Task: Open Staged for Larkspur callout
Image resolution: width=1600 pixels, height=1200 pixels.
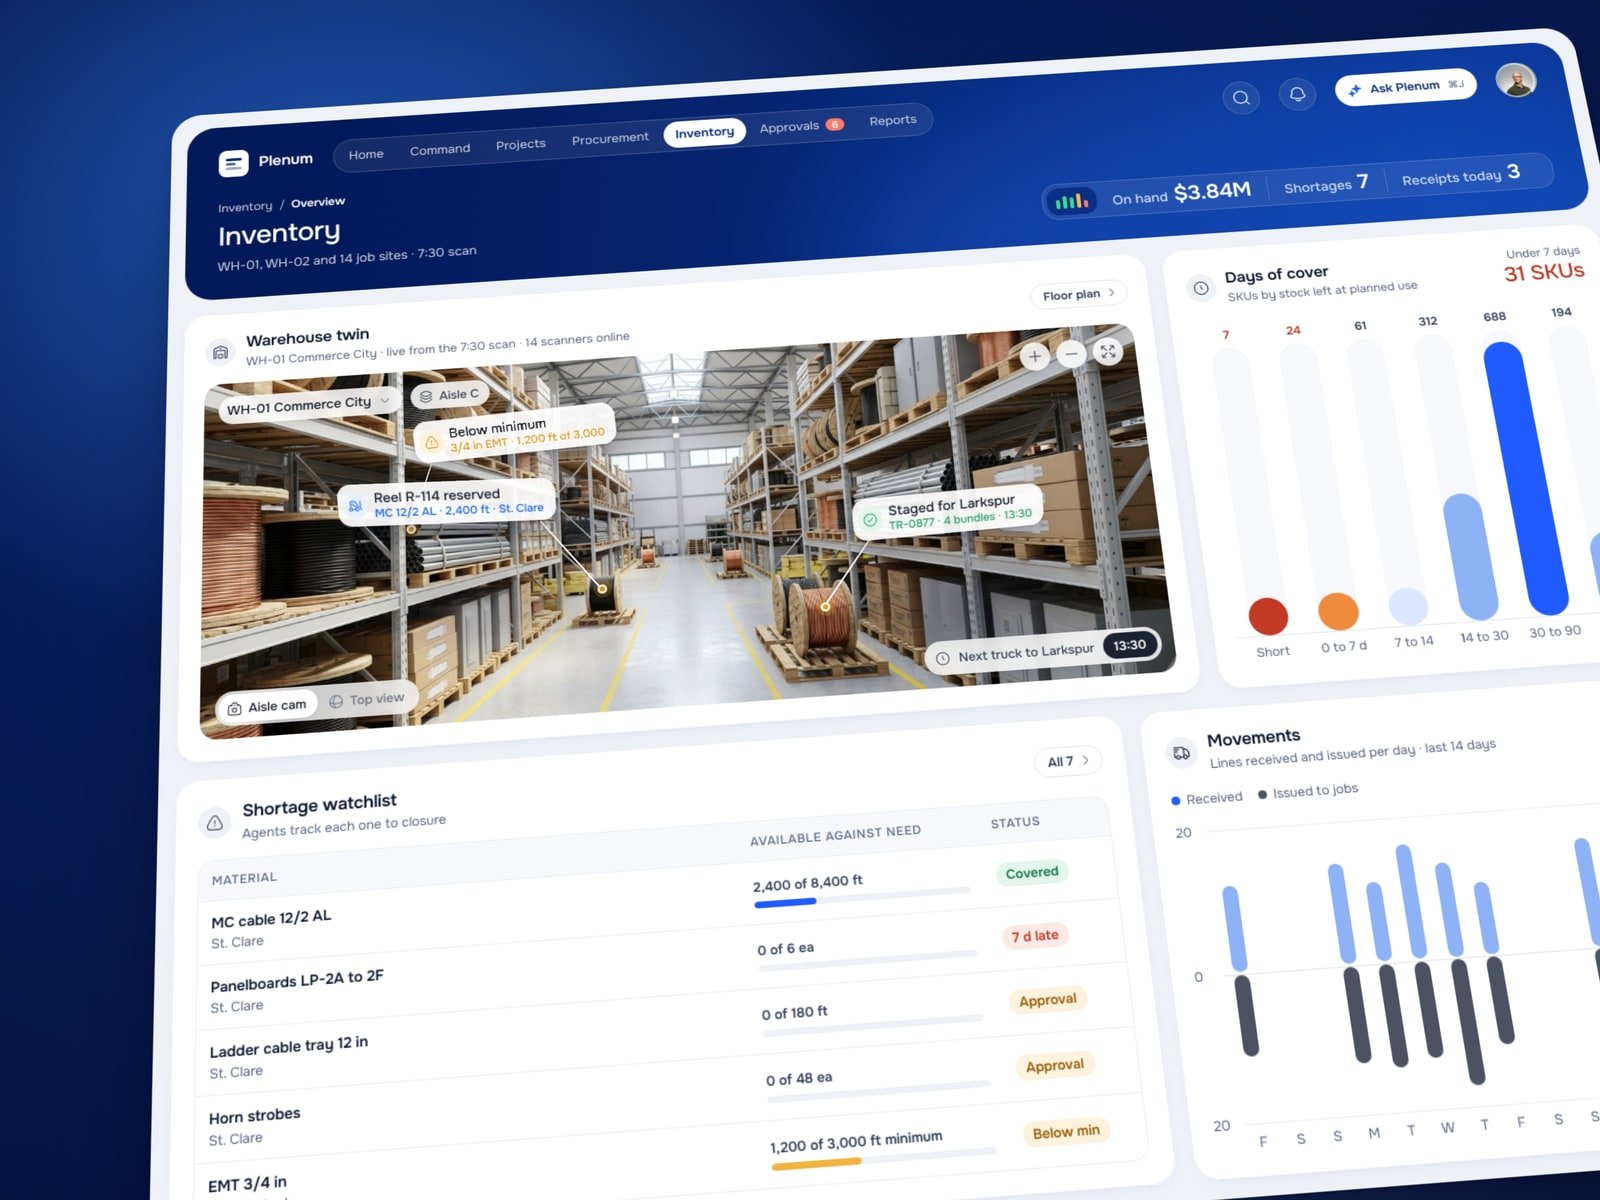Action: point(948,511)
